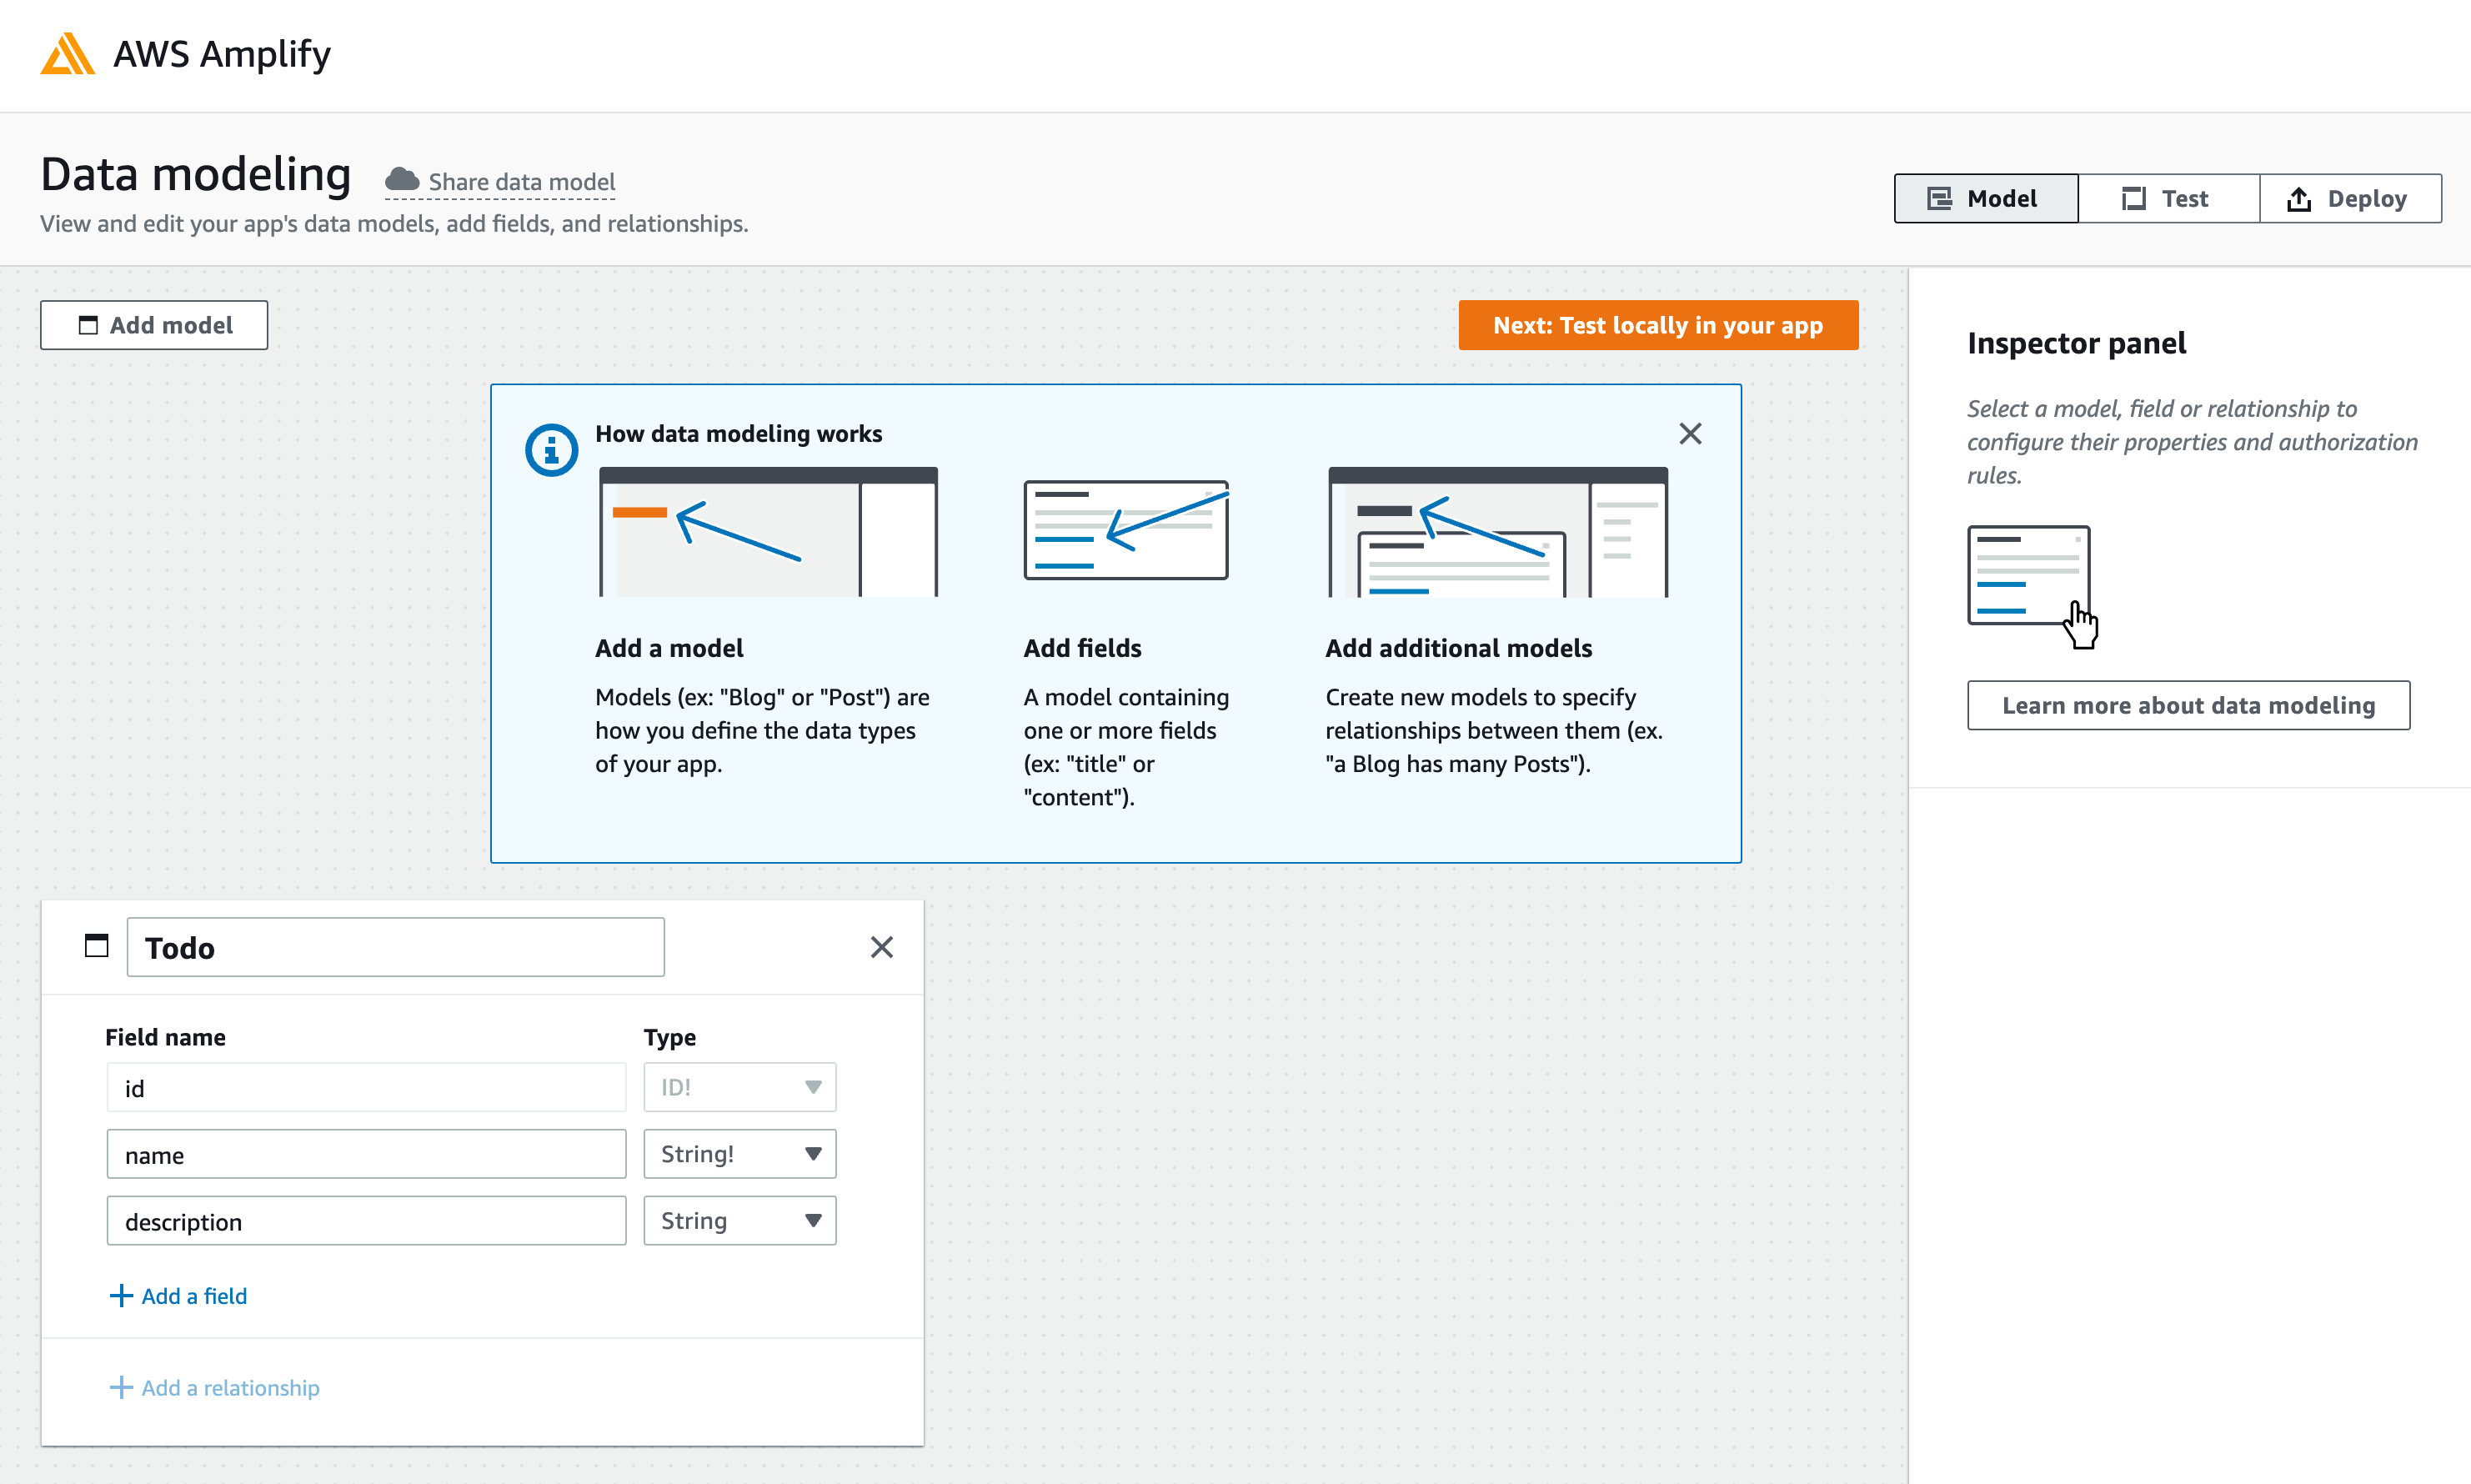Click the Add fields illustration

(x=1126, y=530)
